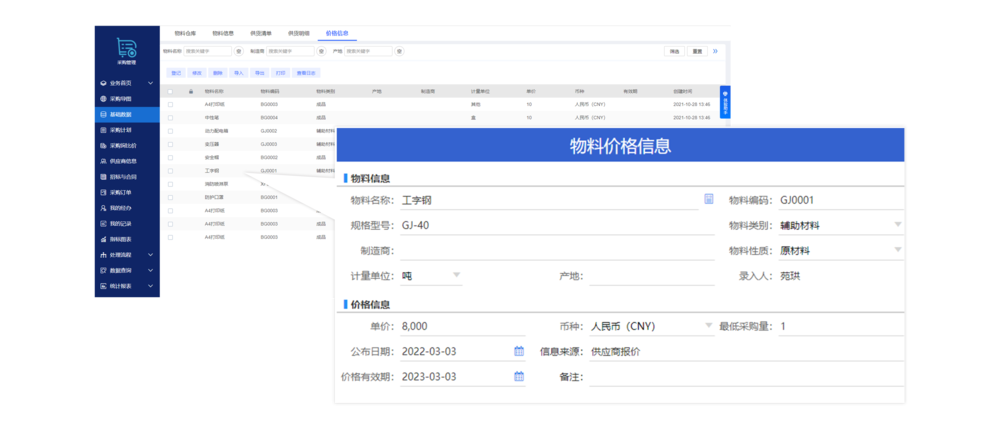Check the box for row 中性笔
The height and width of the screenshot is (439, 1000).
click(170, 118)
